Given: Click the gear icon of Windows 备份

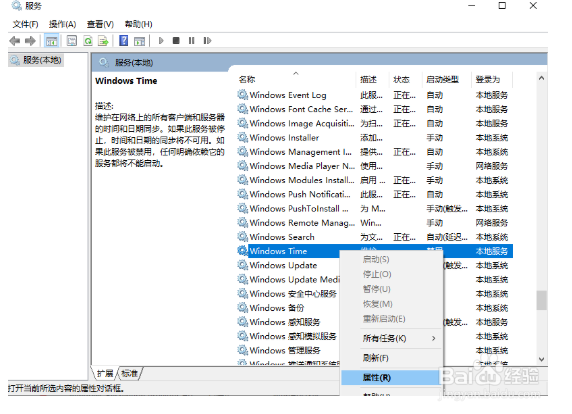Looking at the screenshot, I should pos(243,308).
